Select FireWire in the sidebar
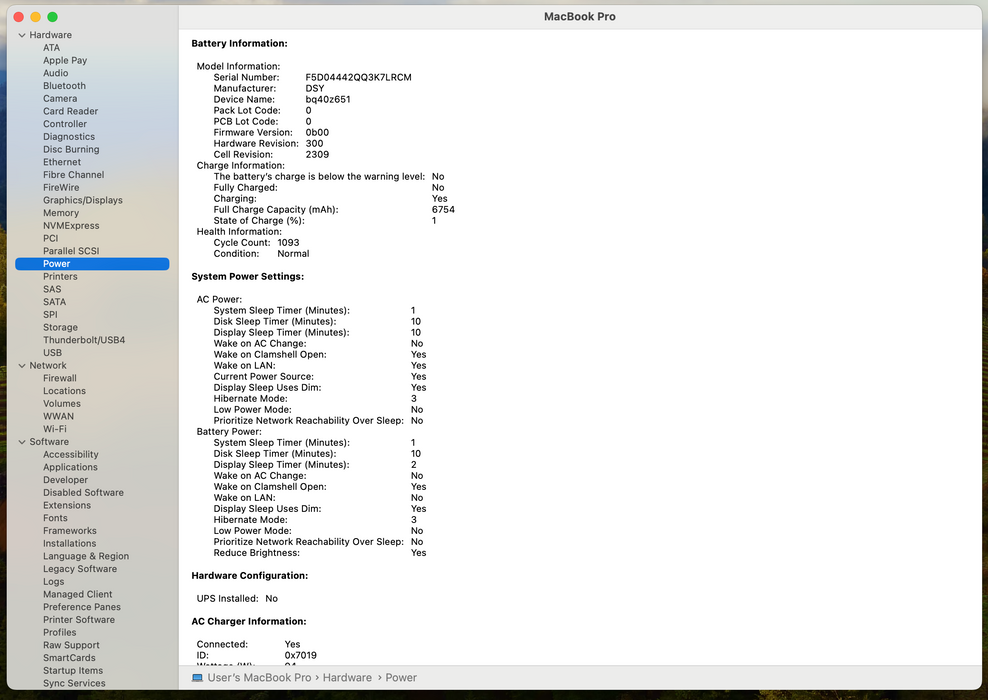988x700 pixels. click(61, 187)
